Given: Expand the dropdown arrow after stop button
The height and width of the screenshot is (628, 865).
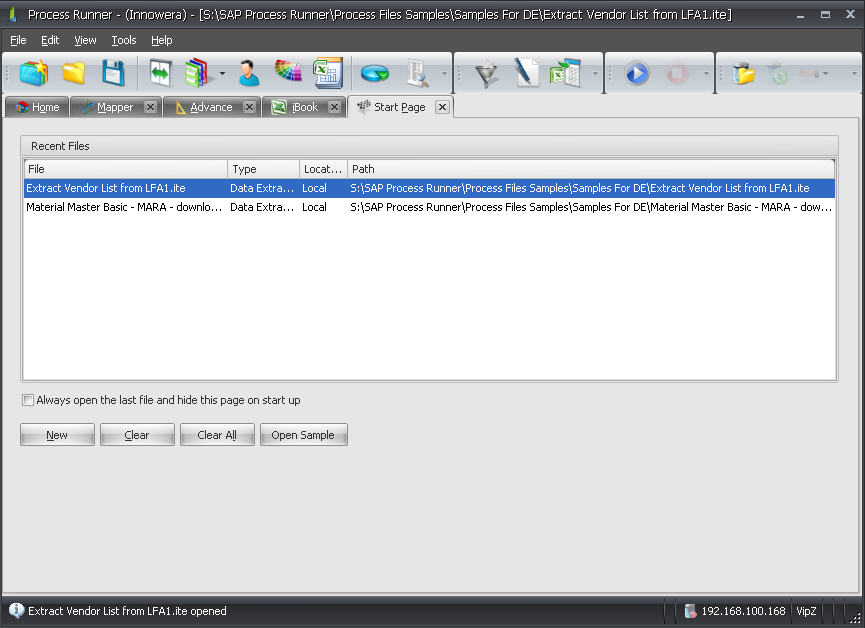Looking at the screenshot, I should tap(706, 74).
